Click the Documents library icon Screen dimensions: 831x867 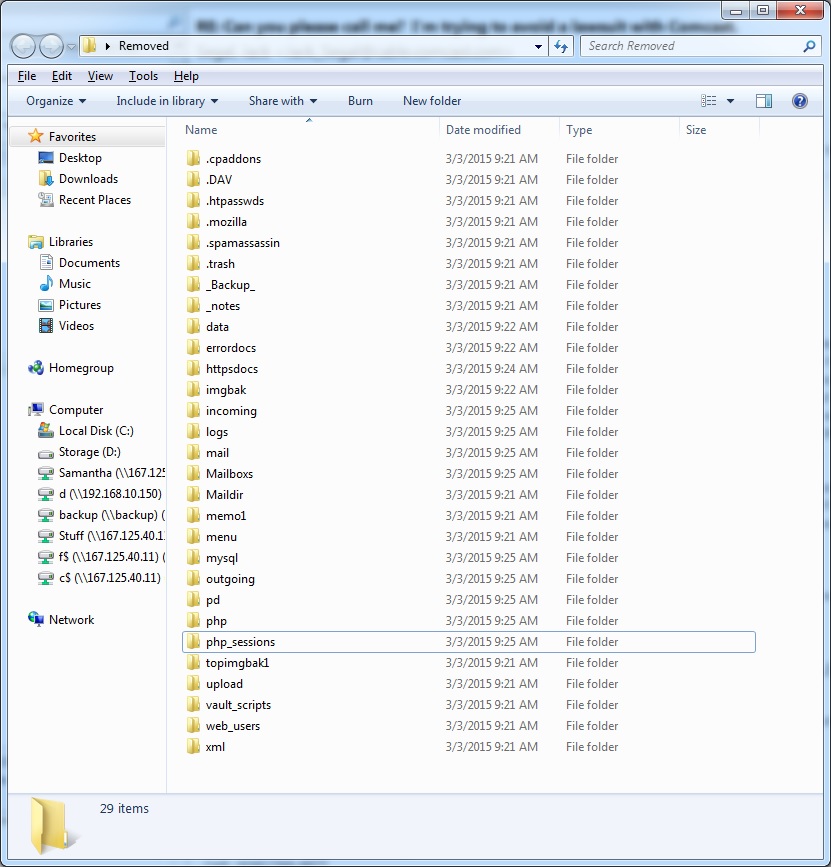click(46, 263)
